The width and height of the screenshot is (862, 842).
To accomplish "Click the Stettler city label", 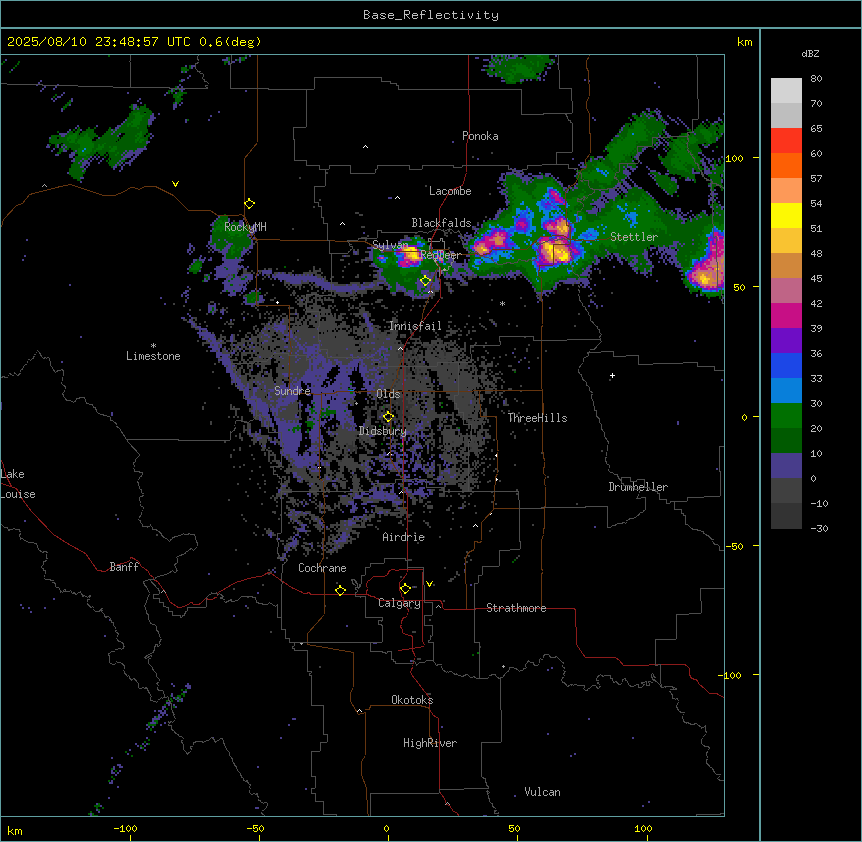I will tap(634, 237).
